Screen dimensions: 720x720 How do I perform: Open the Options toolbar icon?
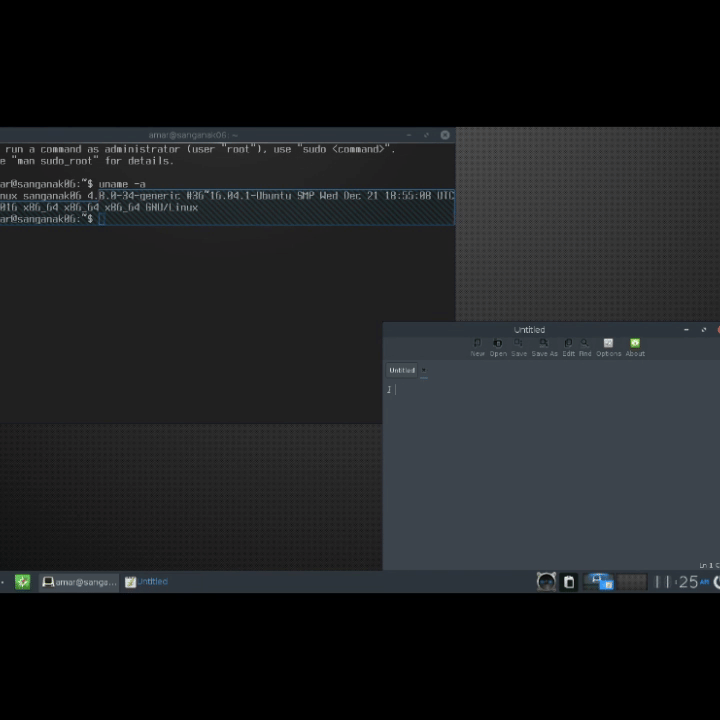tap(608, 346)
